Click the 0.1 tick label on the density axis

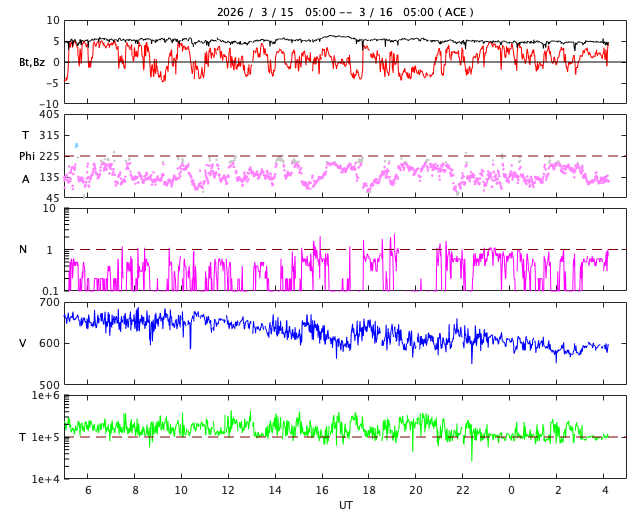tap(49, 291)
